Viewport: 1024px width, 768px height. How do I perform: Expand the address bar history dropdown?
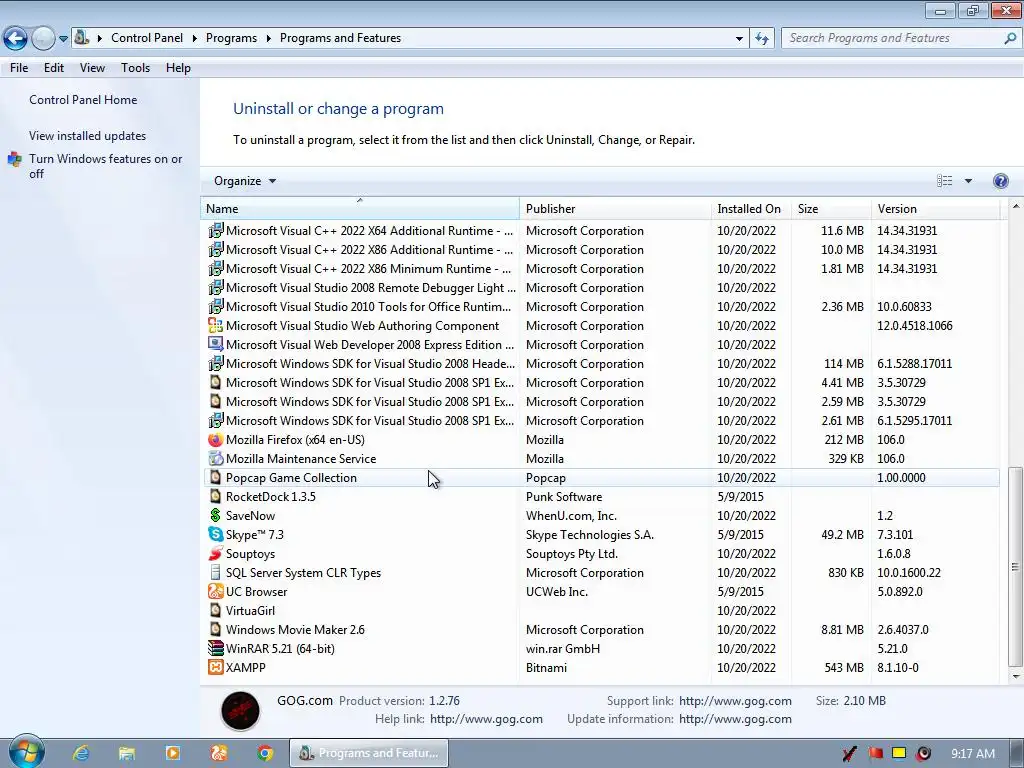click(739, 39)
